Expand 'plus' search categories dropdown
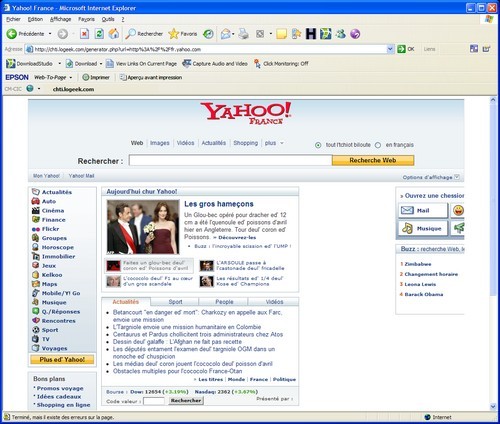 pos(282,143)
